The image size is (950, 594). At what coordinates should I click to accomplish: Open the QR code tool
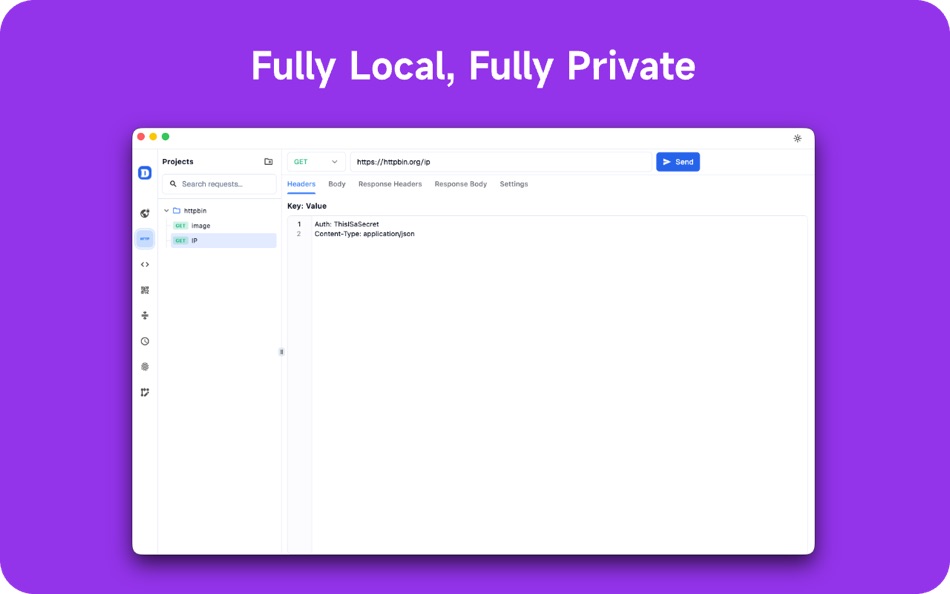coord(145,290)
